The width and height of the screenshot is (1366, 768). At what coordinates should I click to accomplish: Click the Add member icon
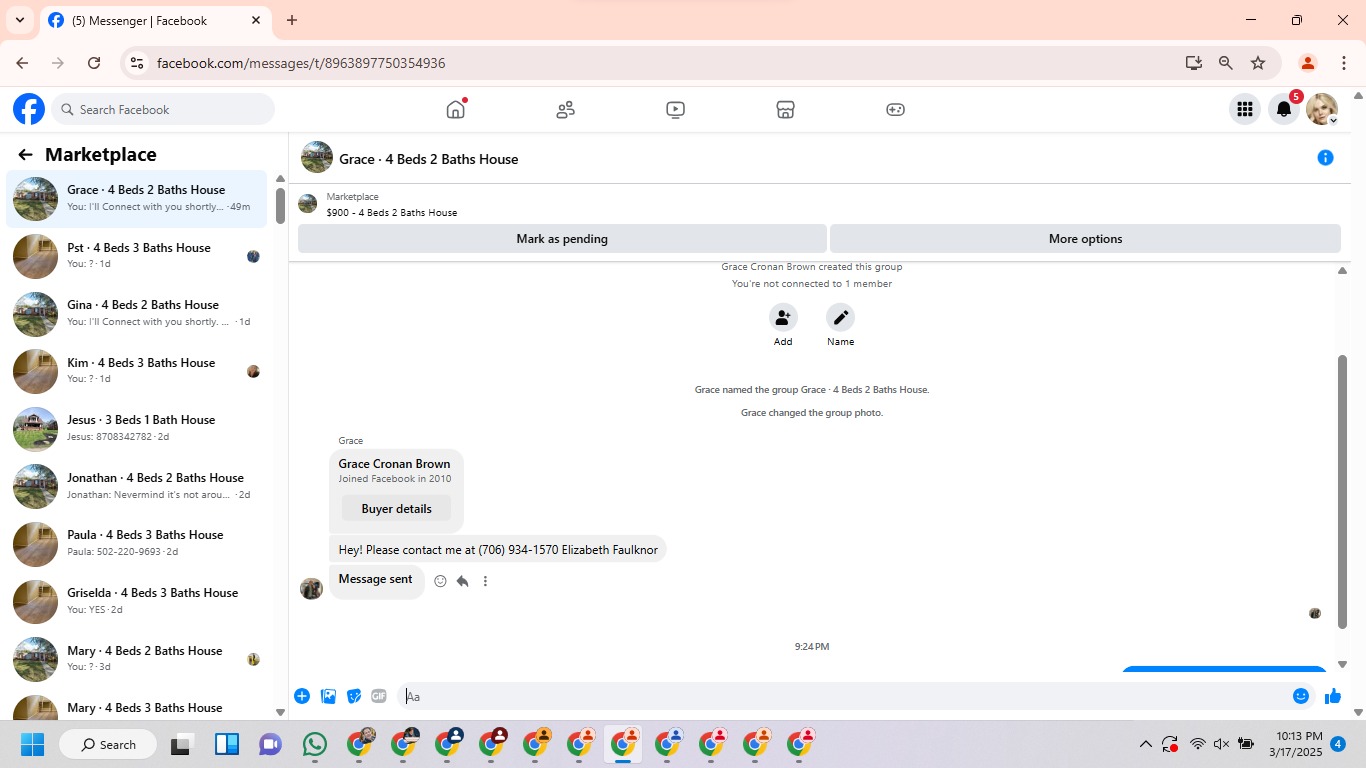click(x=783, y=318)
